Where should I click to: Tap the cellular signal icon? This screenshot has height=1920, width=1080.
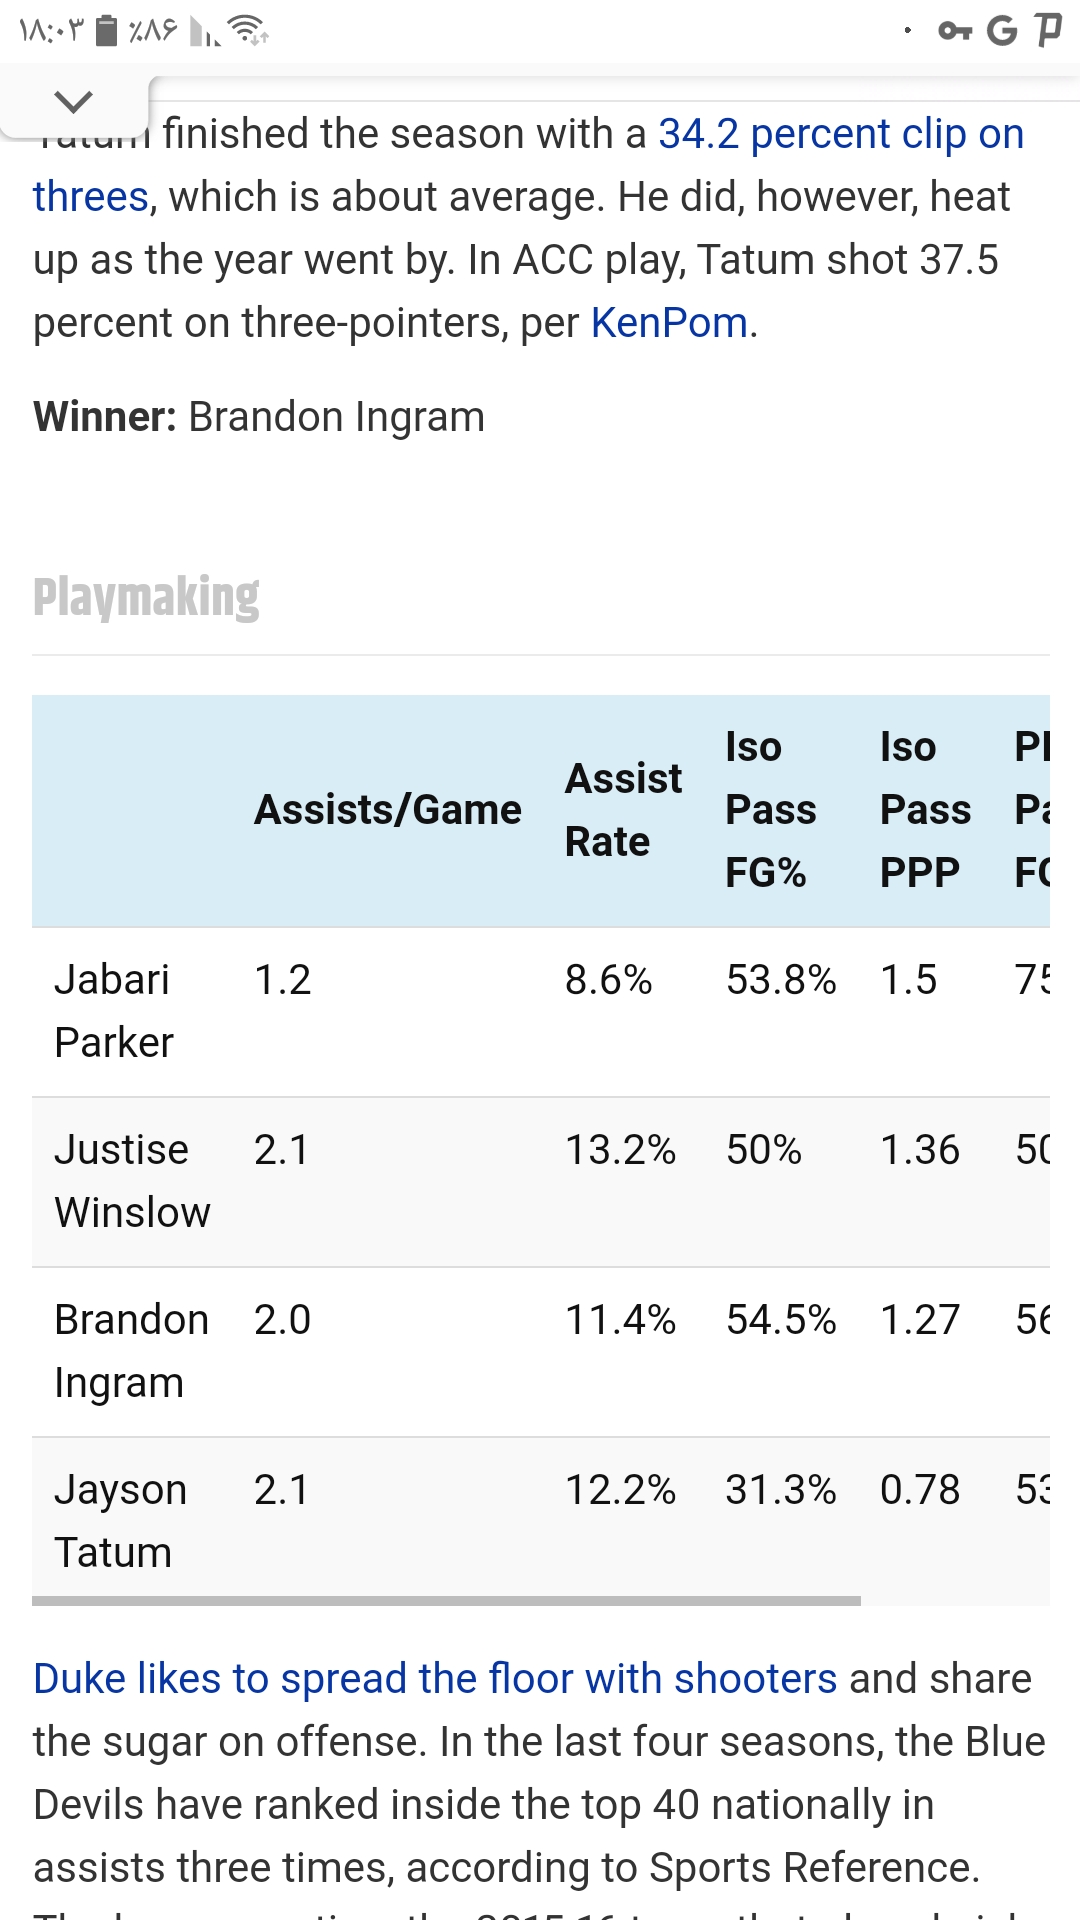coord(205,32)
